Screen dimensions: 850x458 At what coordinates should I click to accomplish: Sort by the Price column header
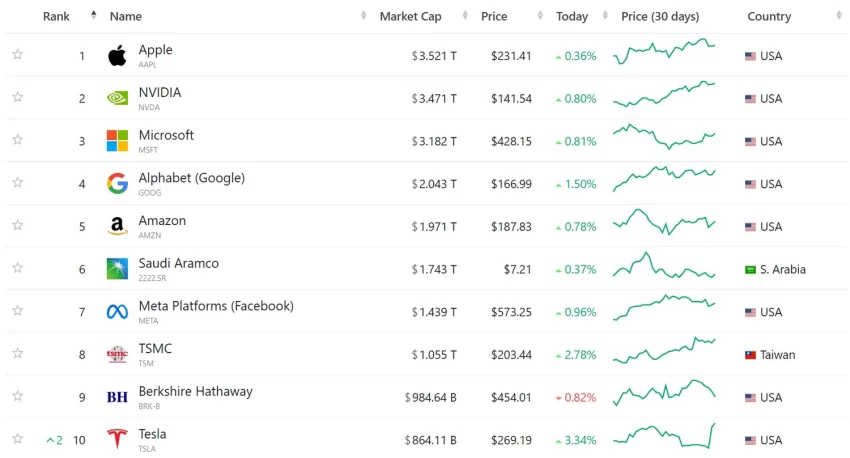coord(494,16)
